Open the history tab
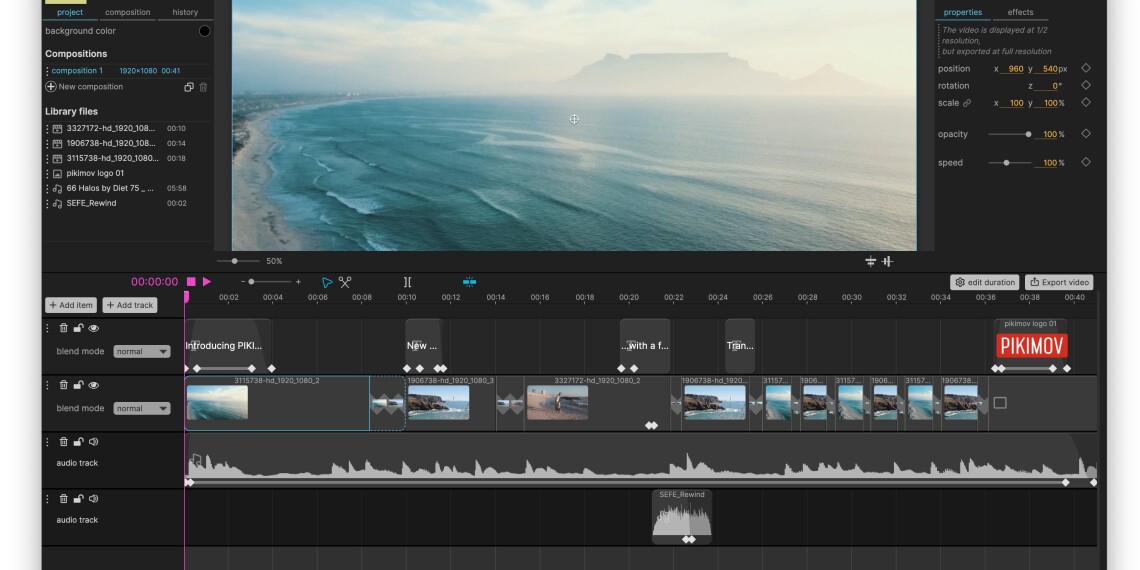The image size is (1140, 570). (x=185, y=12)
